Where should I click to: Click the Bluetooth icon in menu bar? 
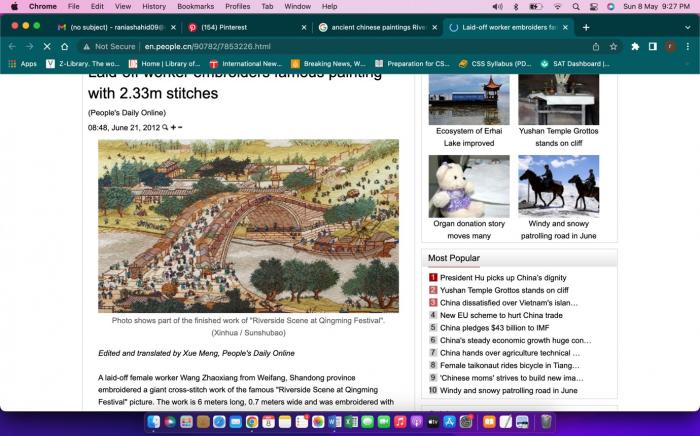tap(516, 6)
